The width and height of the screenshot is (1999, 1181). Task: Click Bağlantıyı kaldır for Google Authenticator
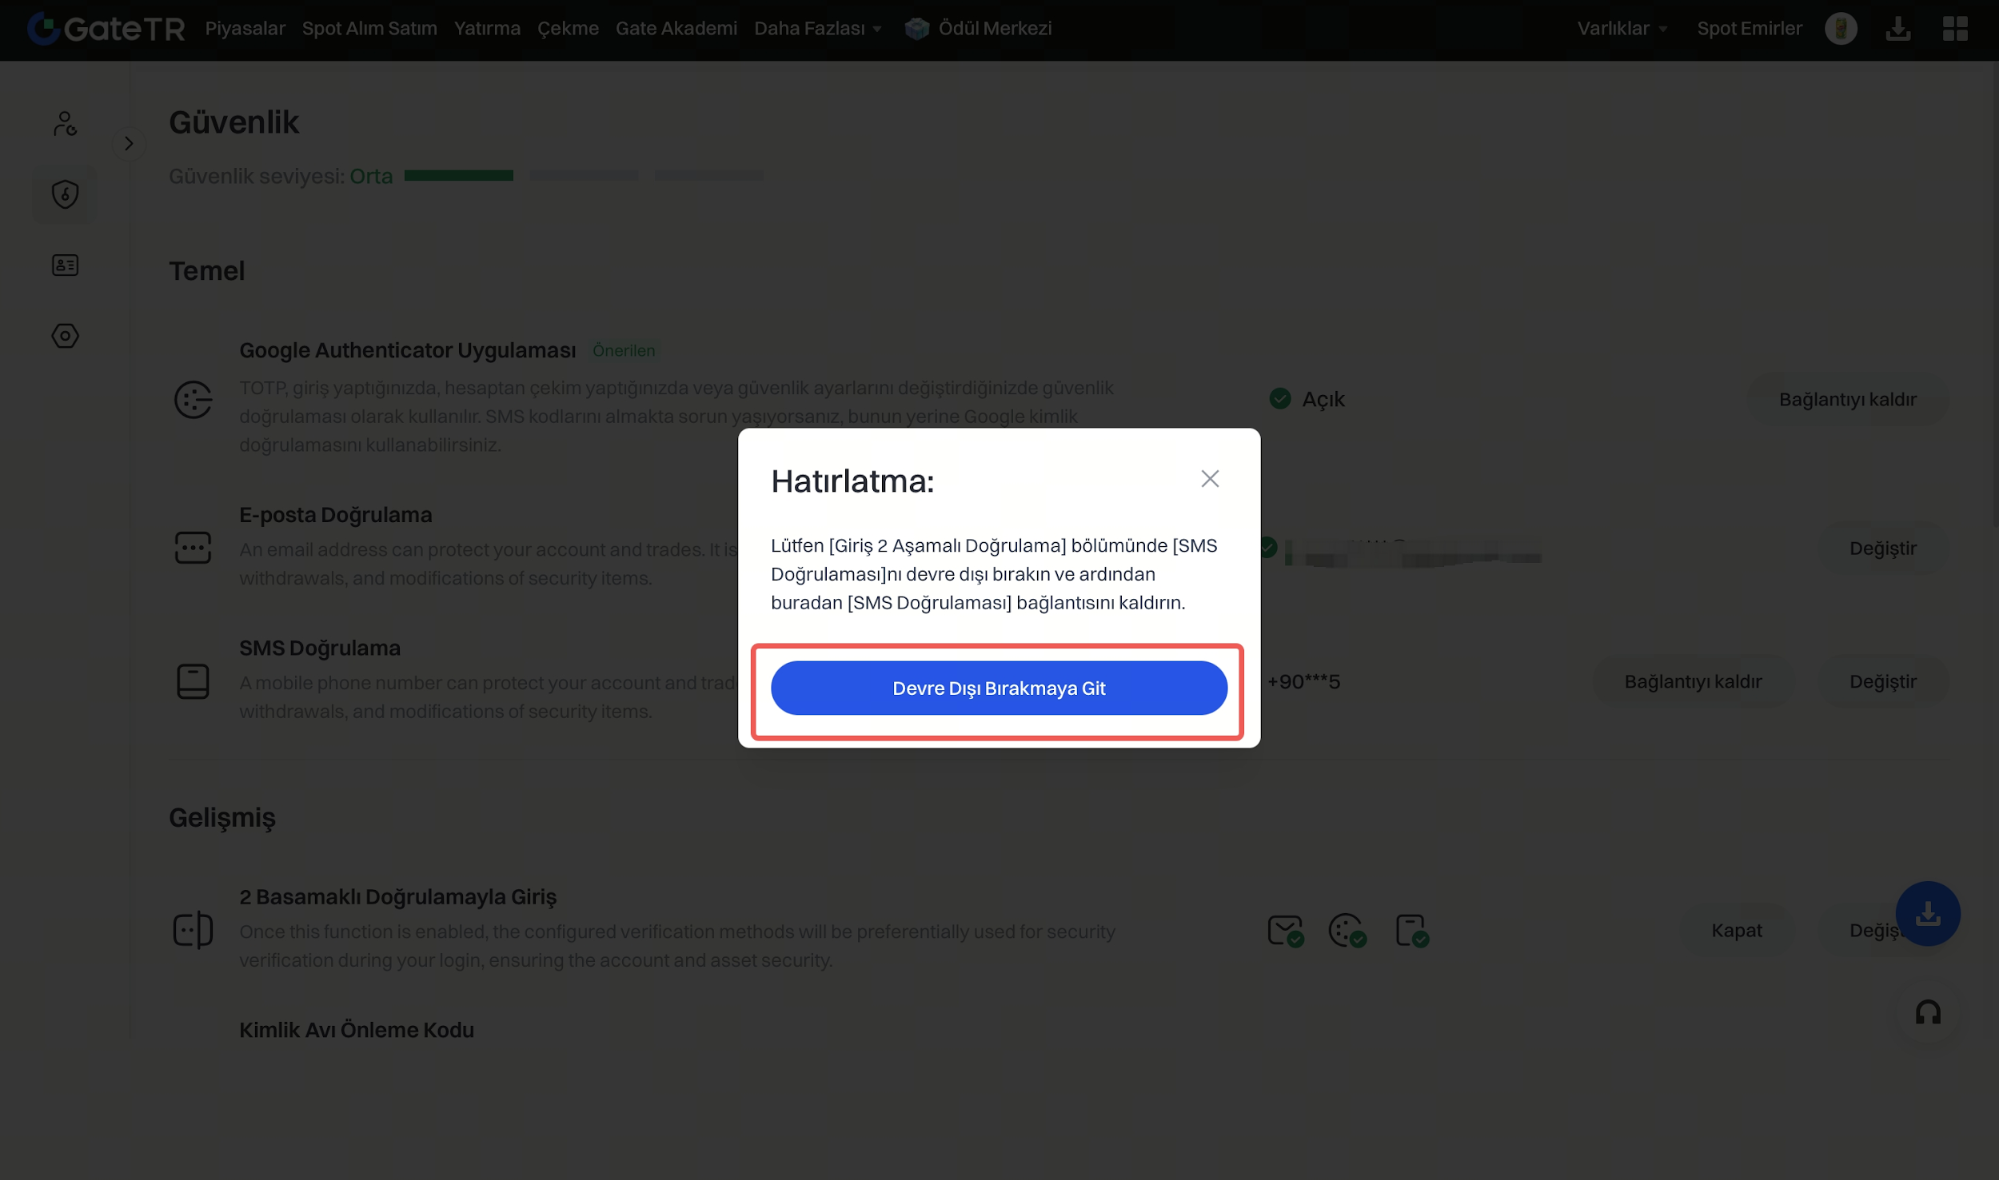click(x=1846, y=399)
